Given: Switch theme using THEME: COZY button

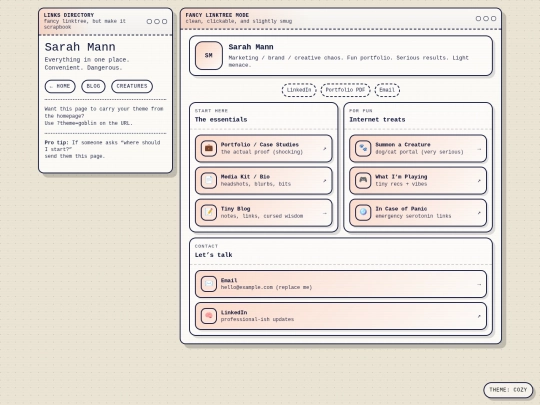Looking at the screenshot, I should pos(508,390).
